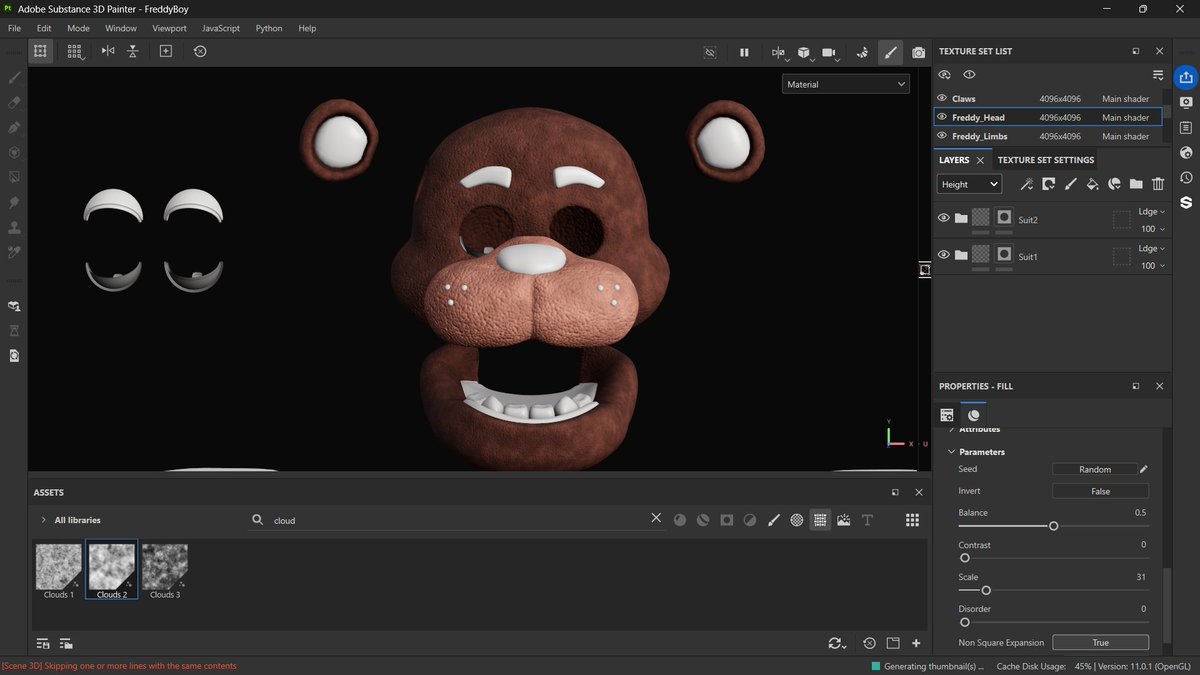Add a folder in the Layers panel
1200x675 pixels.
coord(1136,184)
